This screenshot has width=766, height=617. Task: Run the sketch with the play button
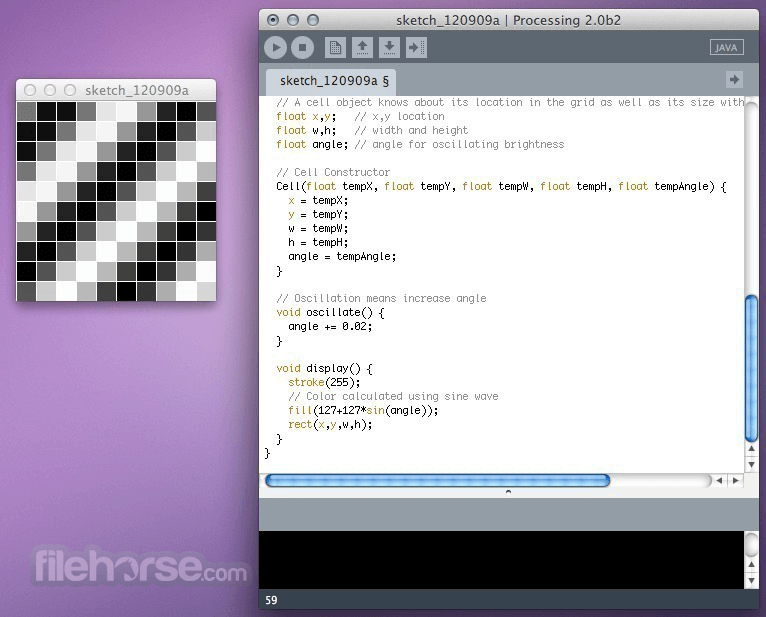(276, 48)
